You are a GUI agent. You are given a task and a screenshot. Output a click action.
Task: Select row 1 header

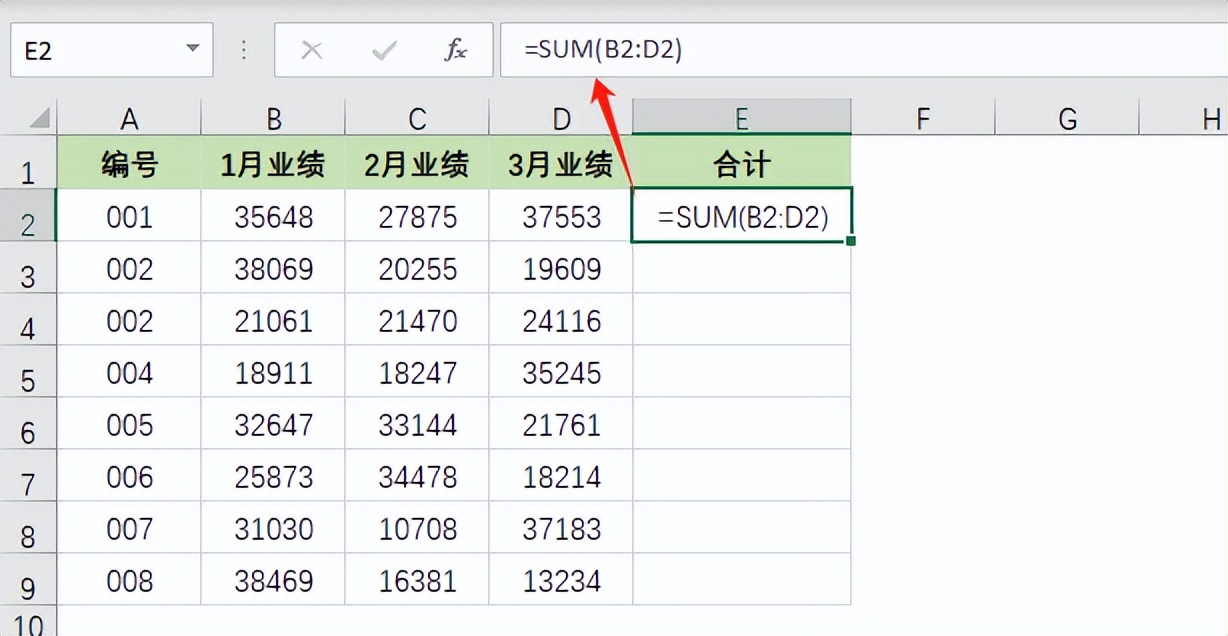click(x=28, y=164)
